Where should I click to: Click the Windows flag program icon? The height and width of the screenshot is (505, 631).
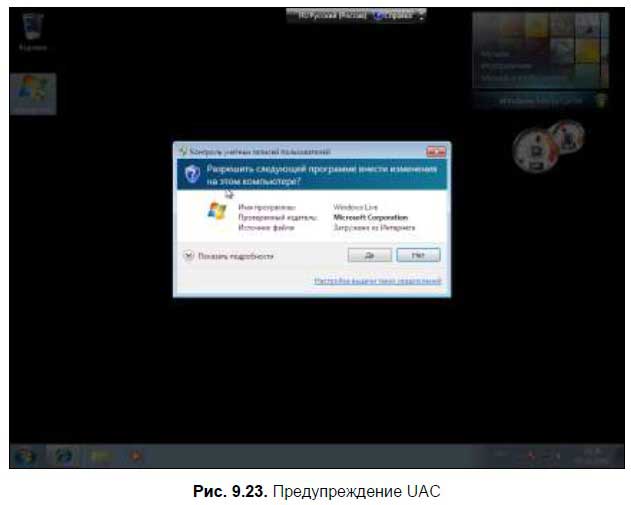pyautogui.click(x=217, y=211)
